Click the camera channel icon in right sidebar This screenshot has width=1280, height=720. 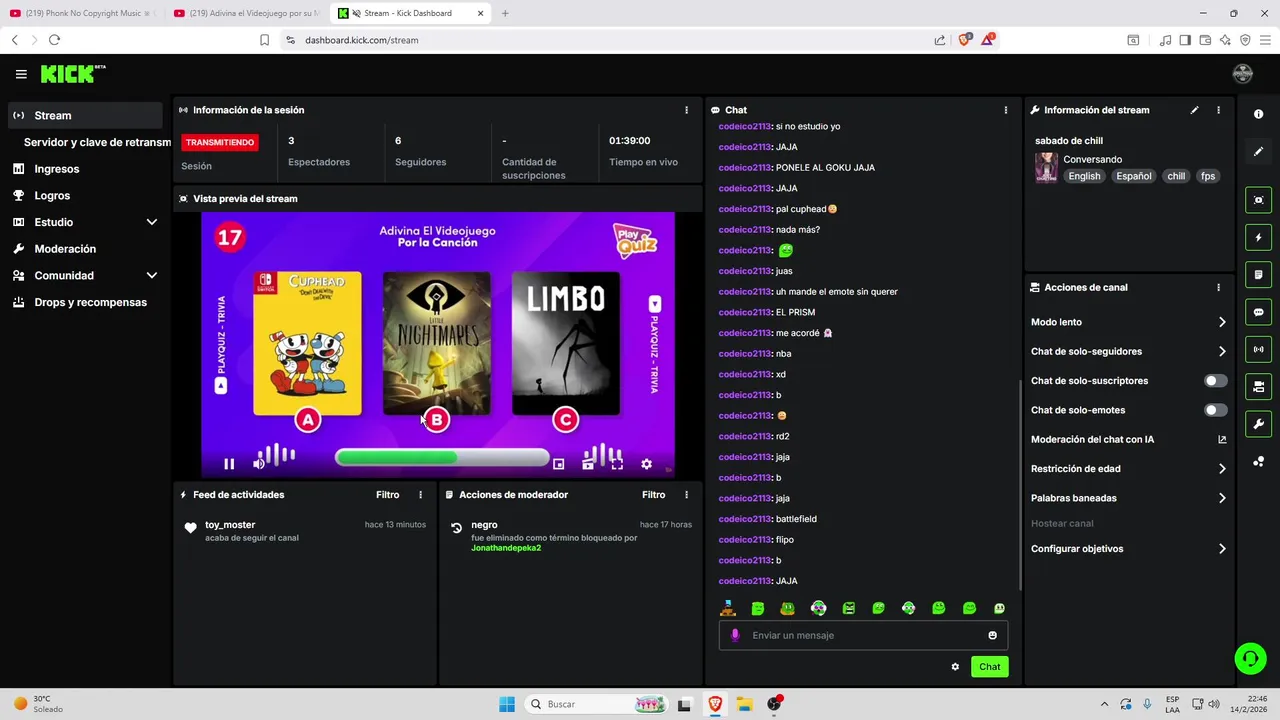[x=1258, y=387]
